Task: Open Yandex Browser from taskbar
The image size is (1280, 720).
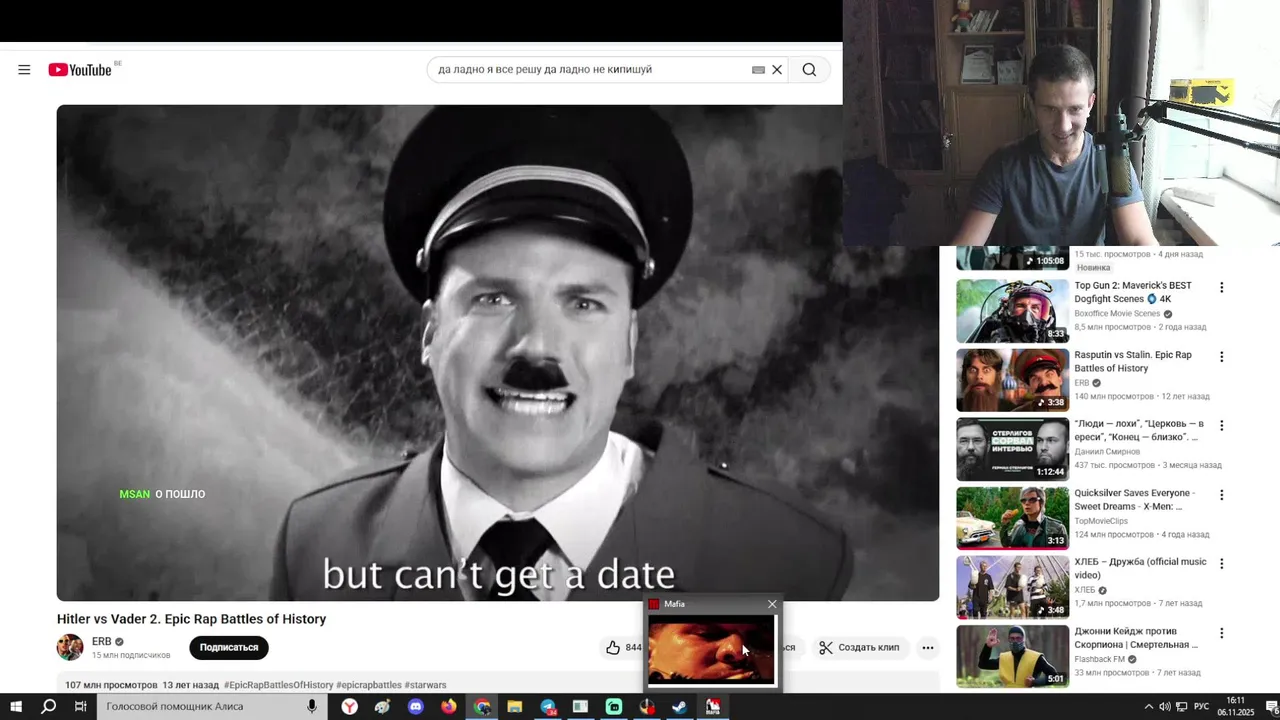Action: point(350,707)
